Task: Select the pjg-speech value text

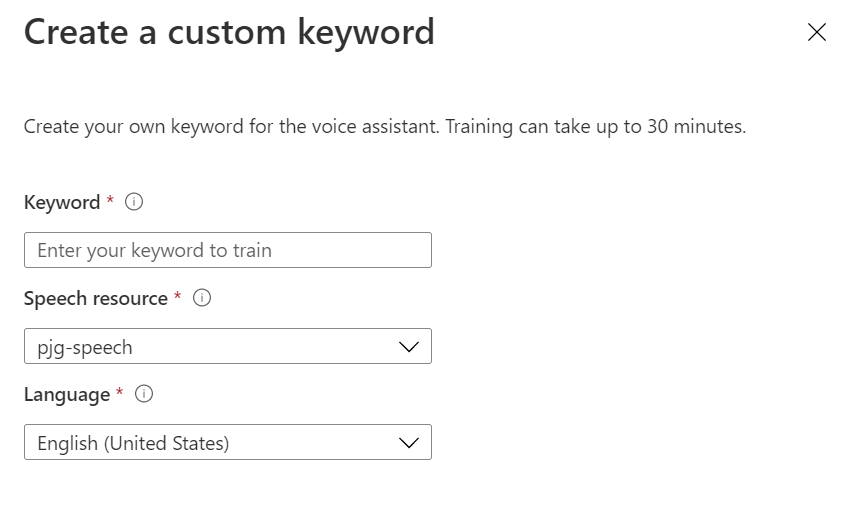Action: point(85,347)
